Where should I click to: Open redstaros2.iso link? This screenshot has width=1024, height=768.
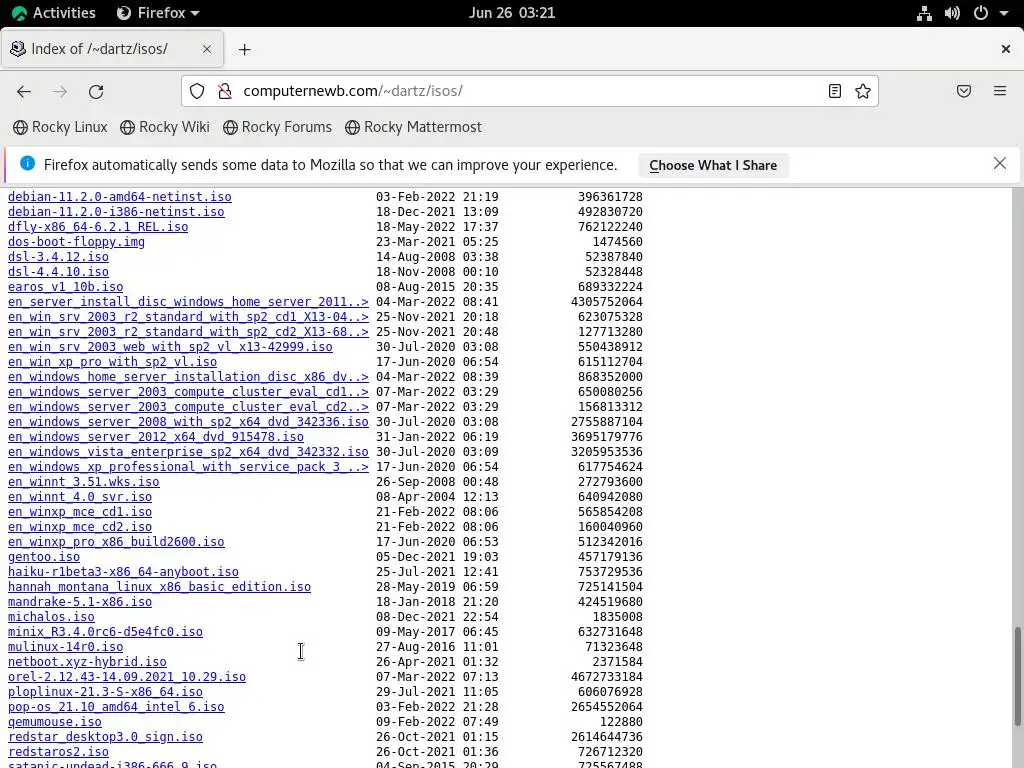(58, 752)
